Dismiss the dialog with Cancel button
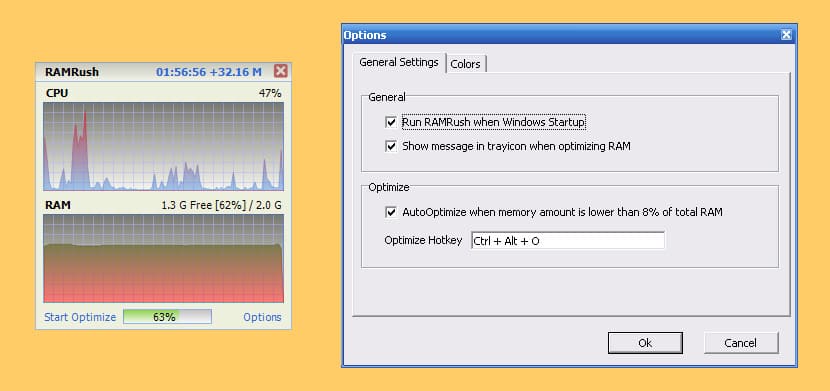This screenshot has width=830, height=391. [741, 343]
